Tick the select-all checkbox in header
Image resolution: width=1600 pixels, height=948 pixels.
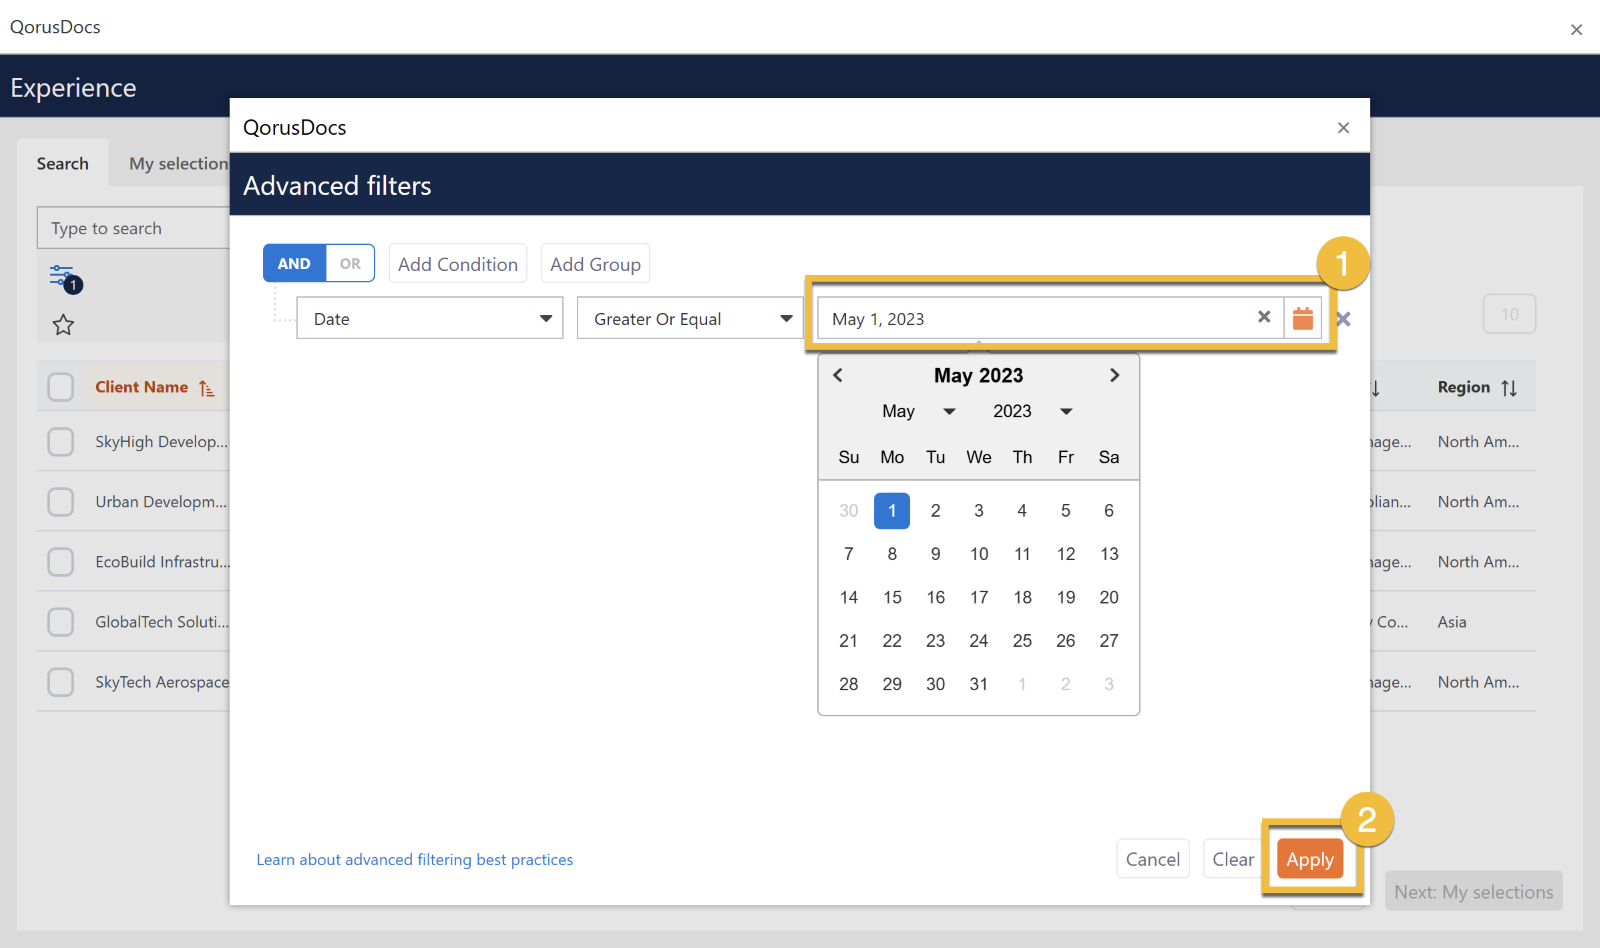click(x=61, y=387)
